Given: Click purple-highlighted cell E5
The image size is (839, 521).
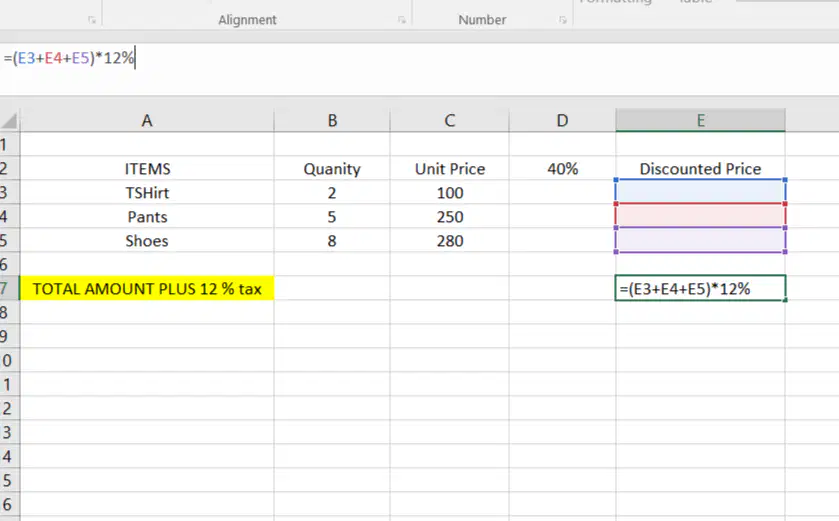Looking at the screenshot, I should coord(700,240).
